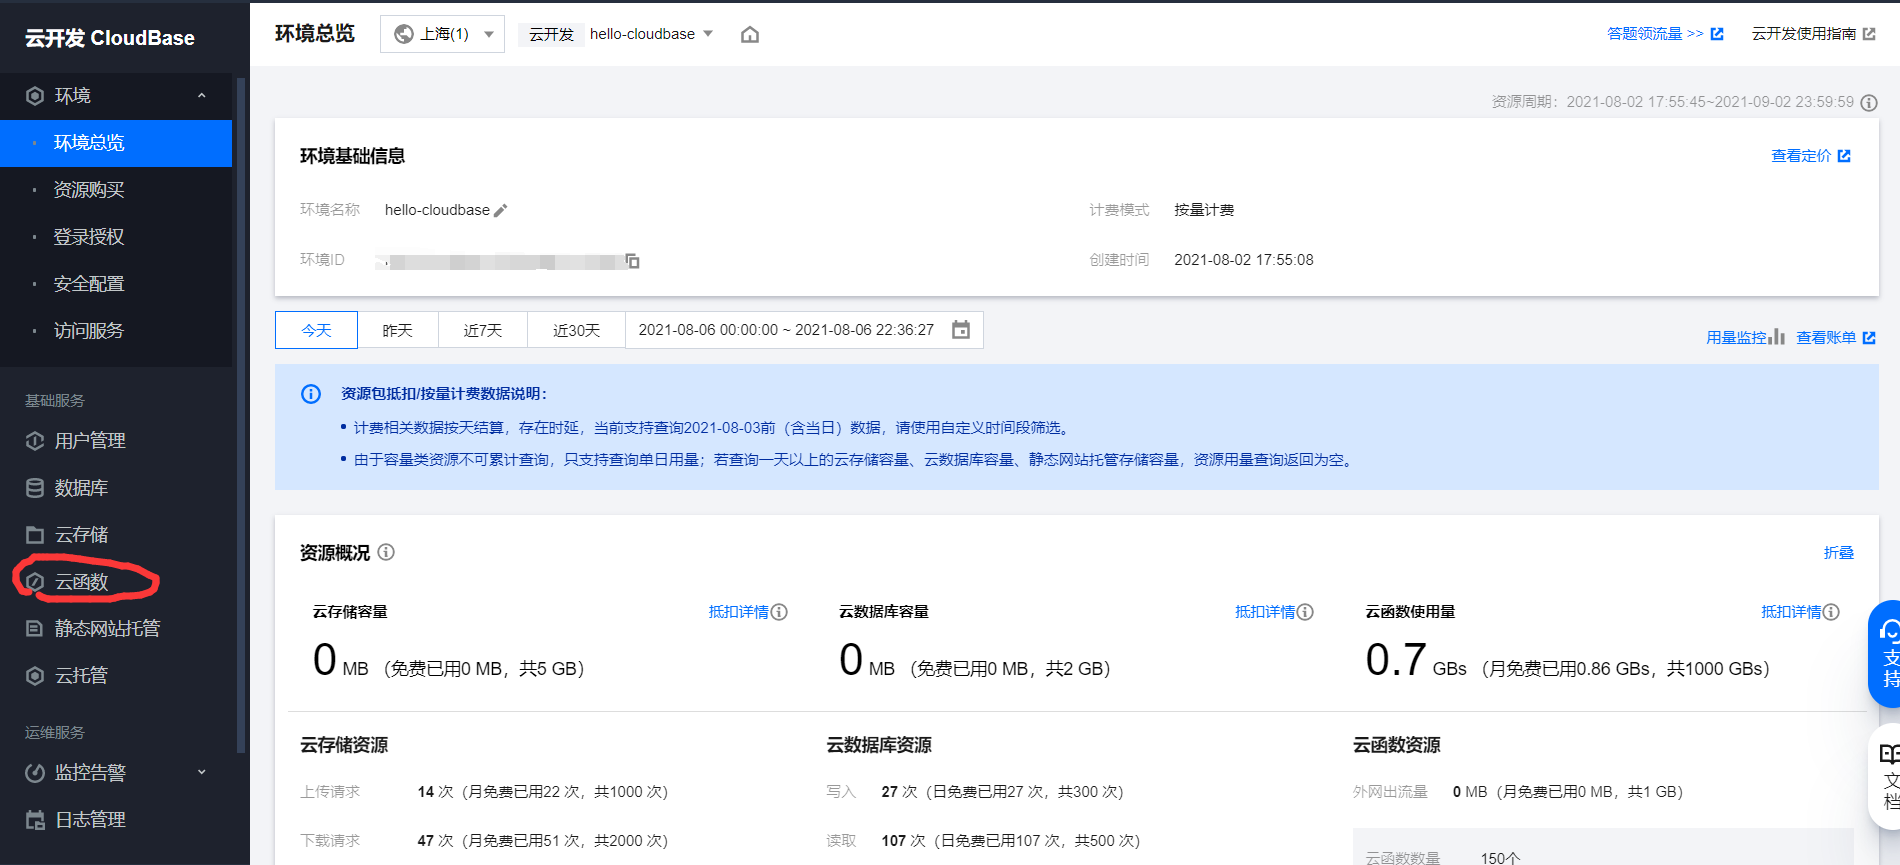Open the hello-cloudbase environment dropdown
Screen dimensions: 1900x865
651,34
